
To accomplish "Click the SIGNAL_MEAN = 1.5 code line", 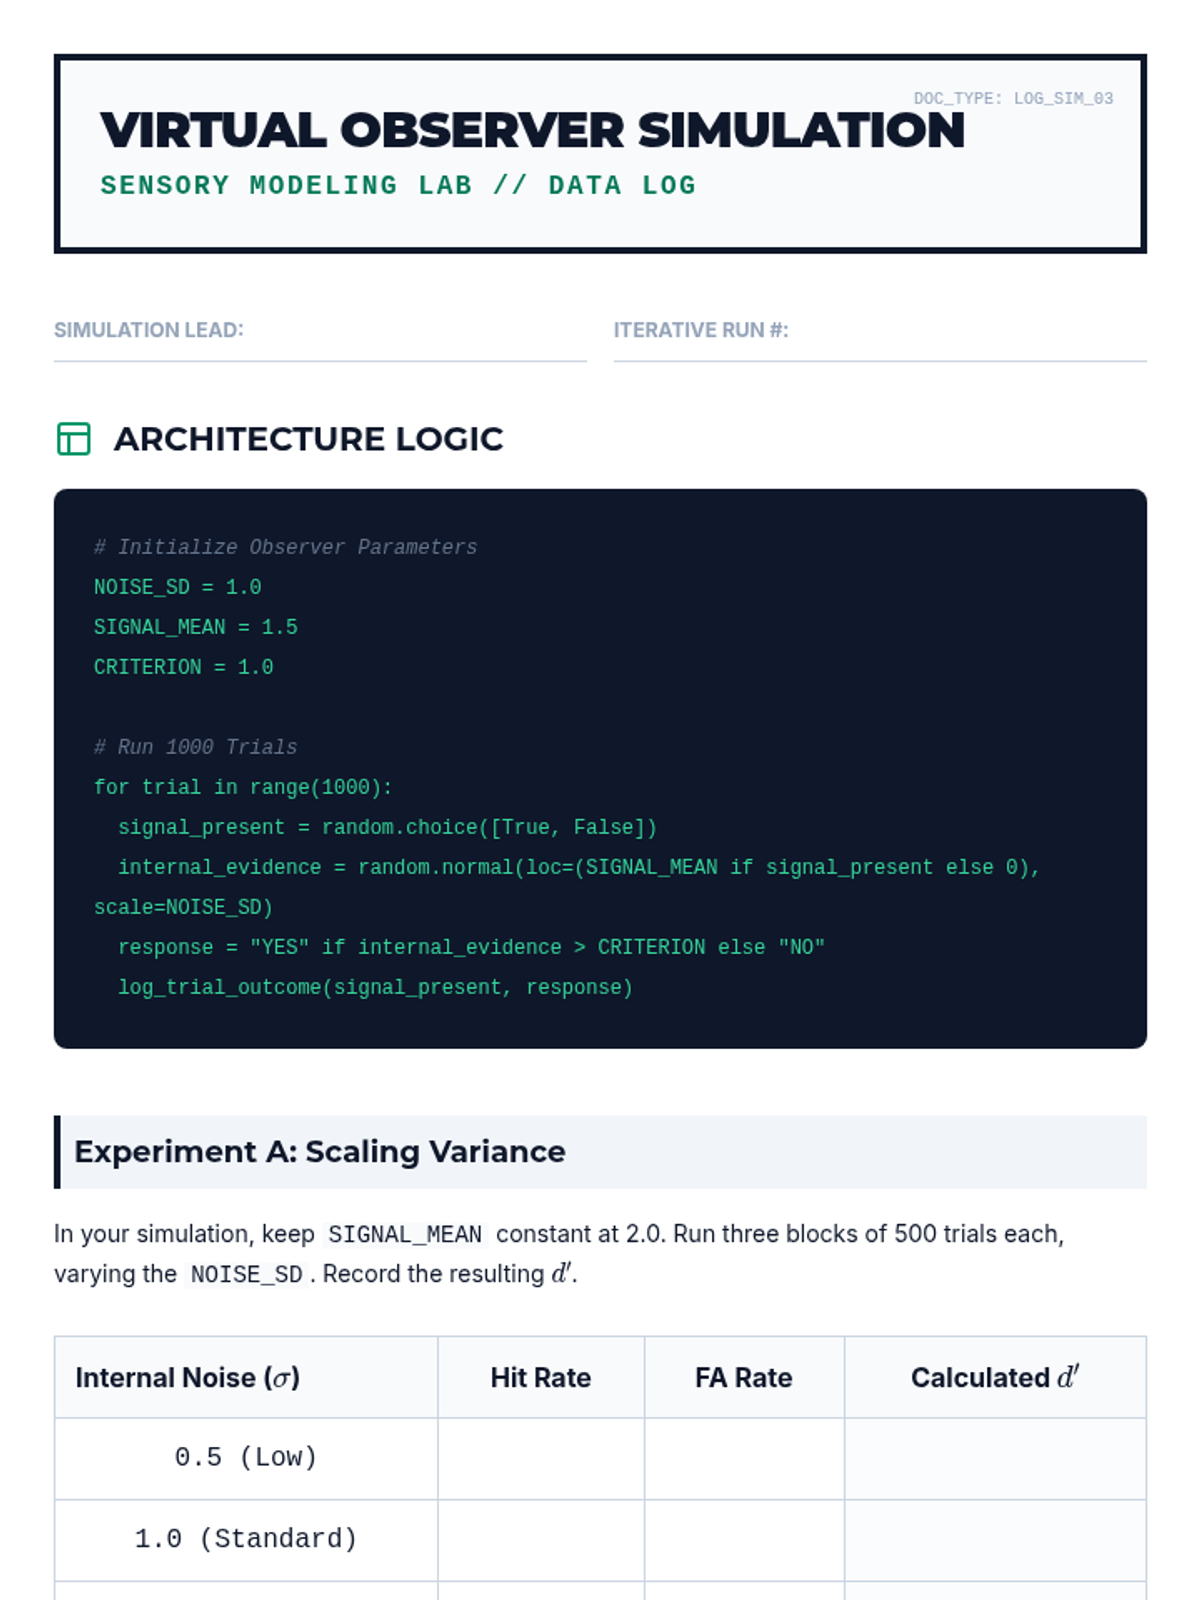I will 196,627.
